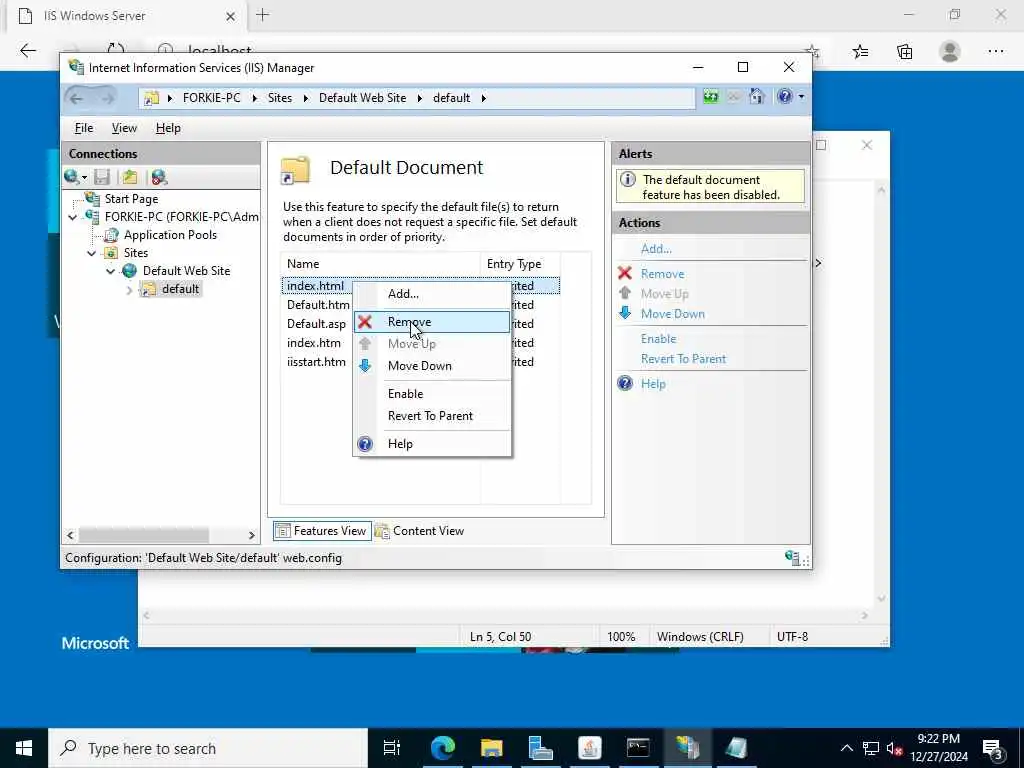Choose Add... in the context menu
The width and height of the screenshot is (1024, 768).
tap(403, 294)
